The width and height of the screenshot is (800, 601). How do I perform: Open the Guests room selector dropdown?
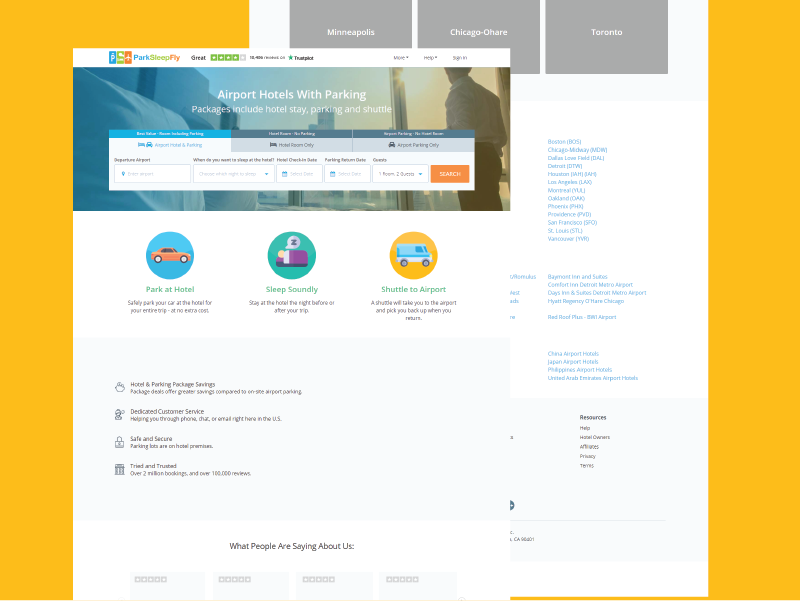pyautogui.click(x=400, y=174)
